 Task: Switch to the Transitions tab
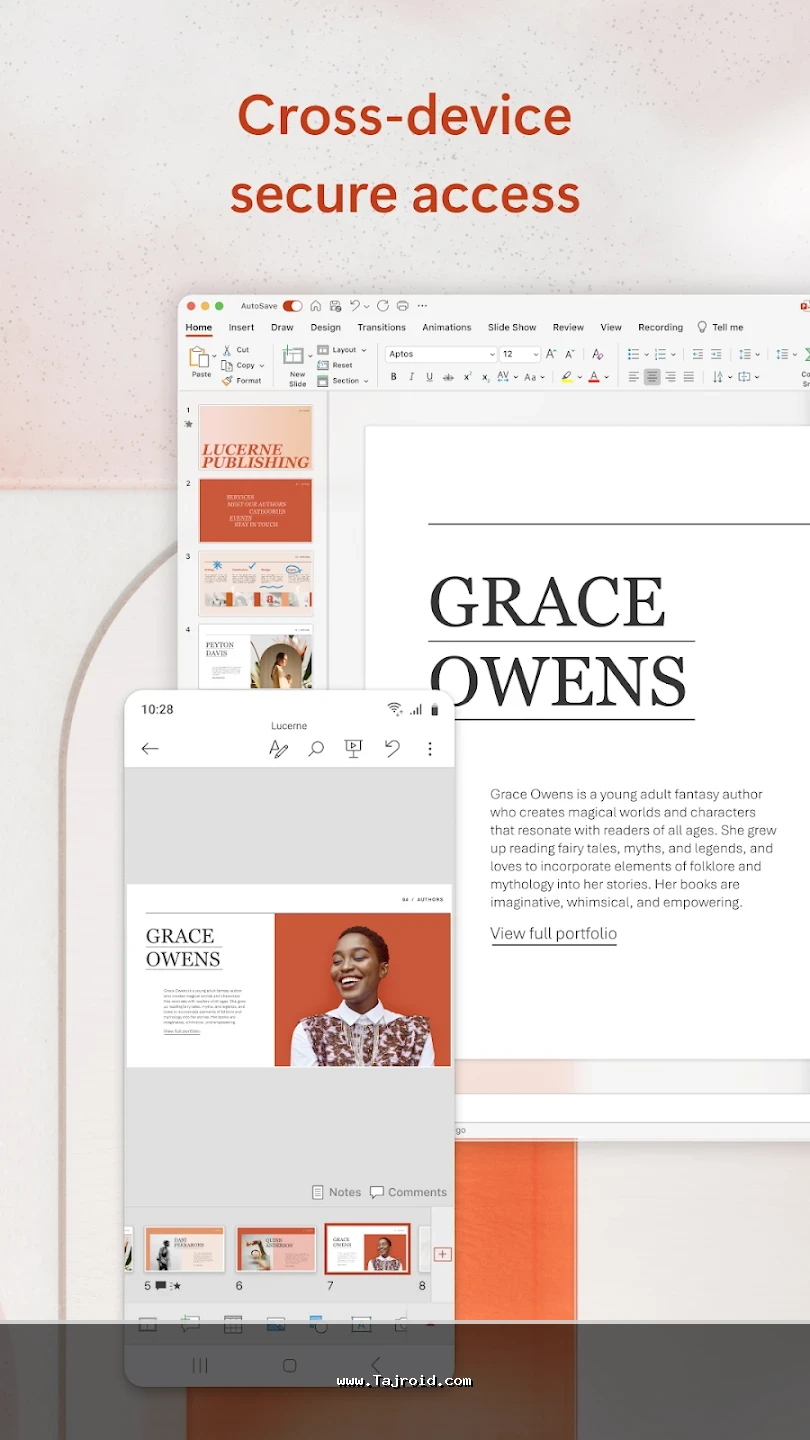381,327
